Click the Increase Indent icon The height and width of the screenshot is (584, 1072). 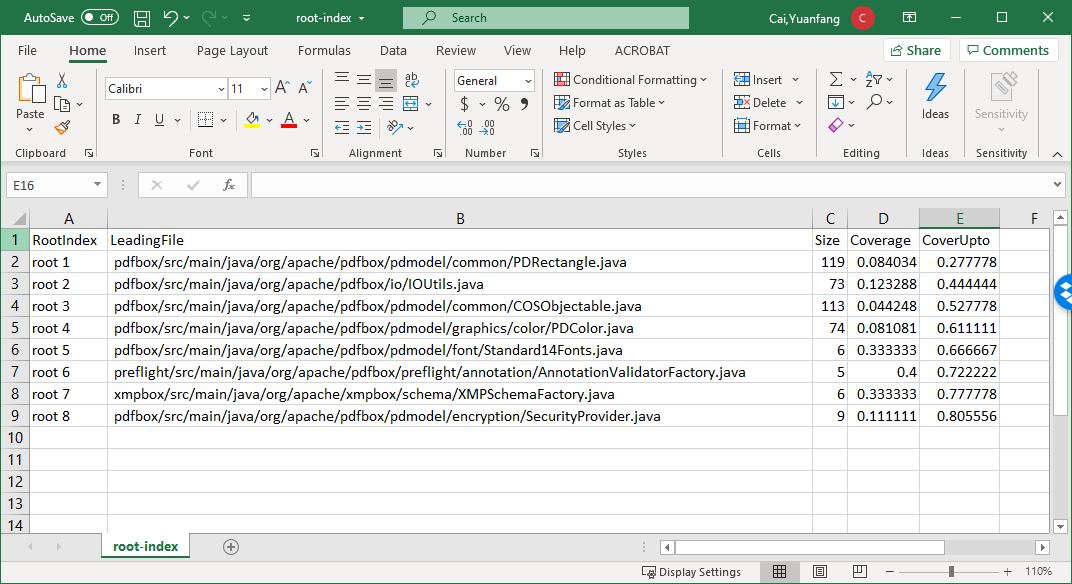pos(364,127)
